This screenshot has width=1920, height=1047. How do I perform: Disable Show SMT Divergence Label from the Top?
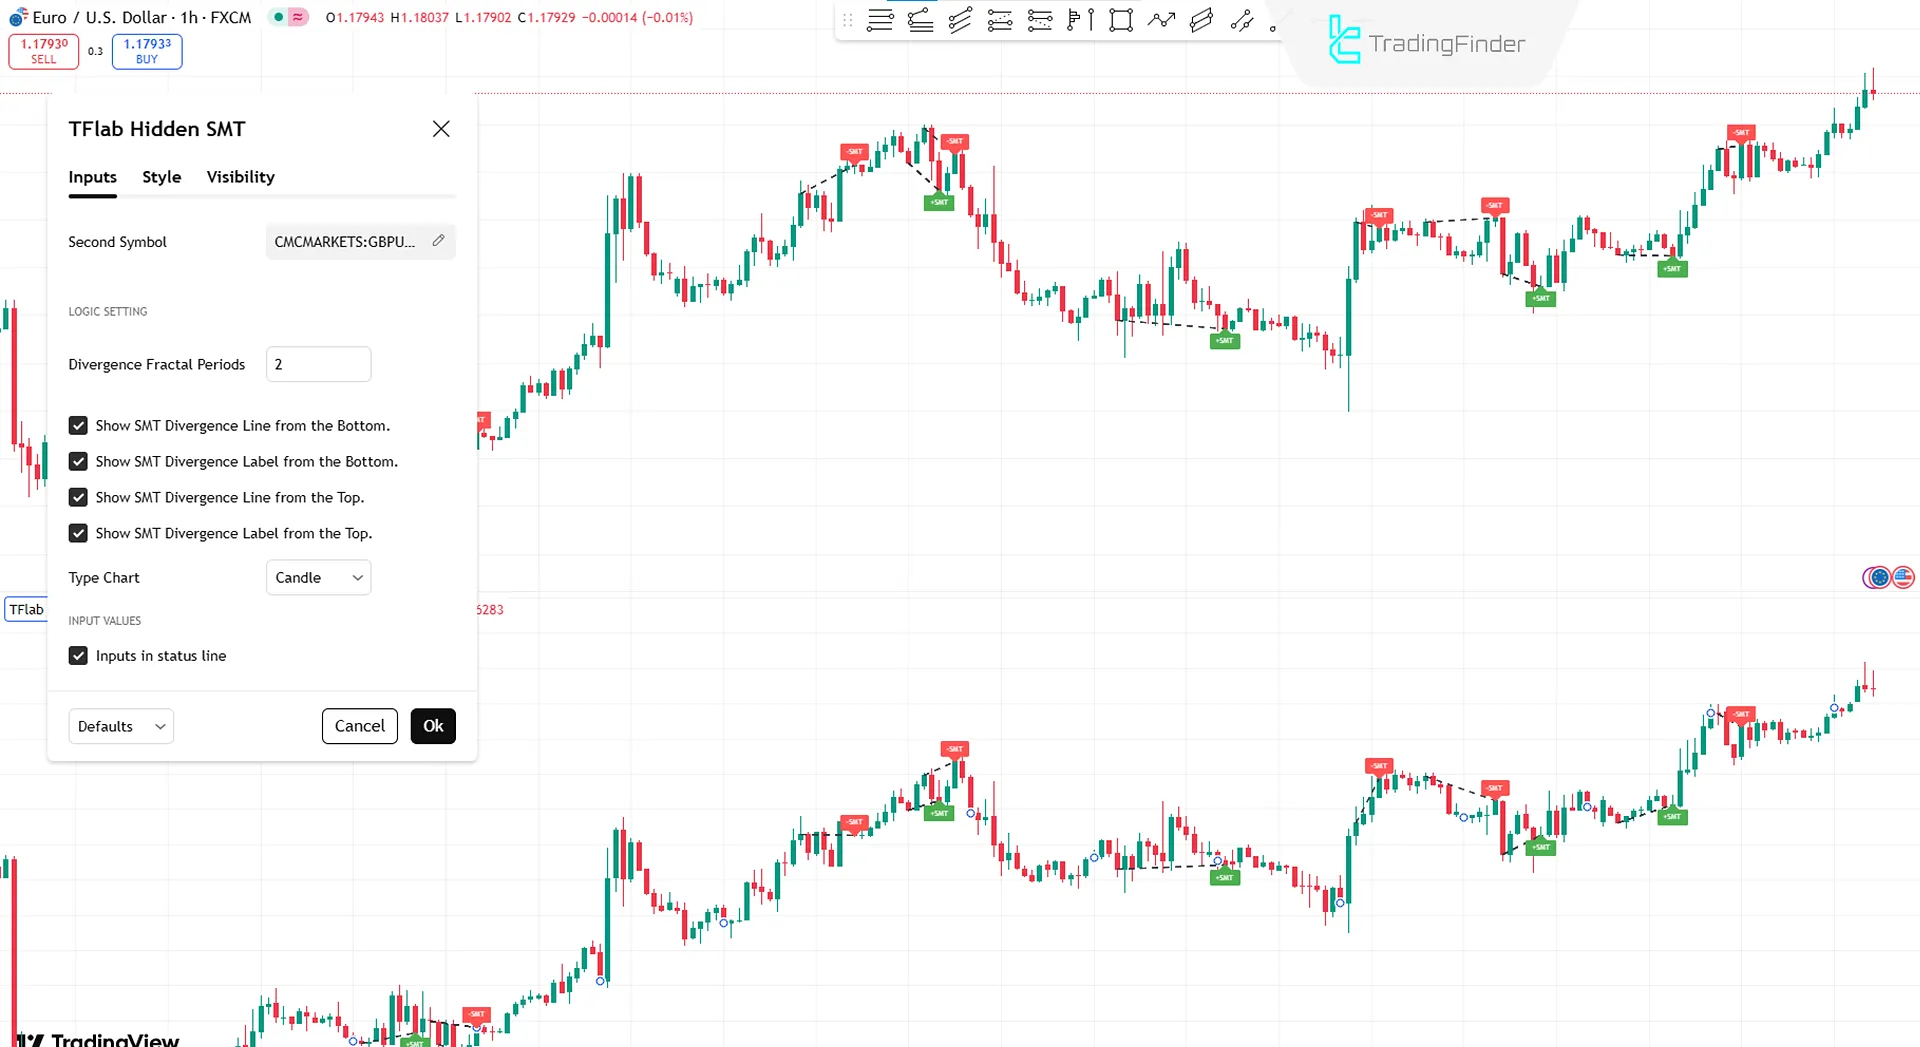click(x=78, y=533)
